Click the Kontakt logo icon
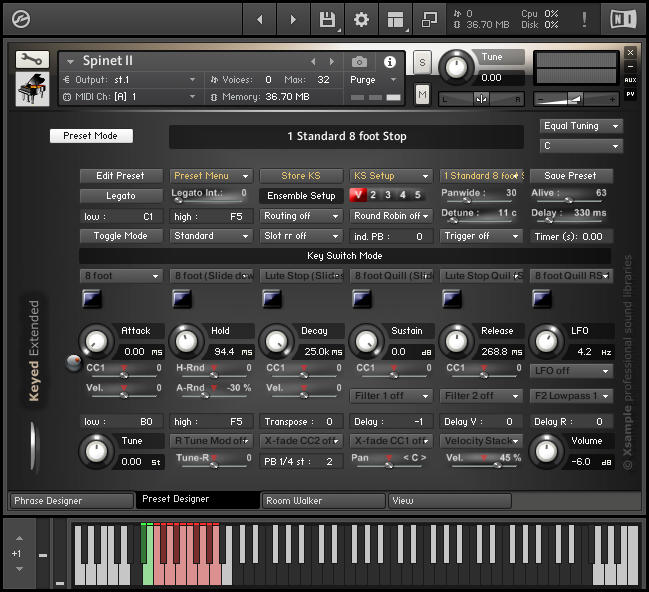This screenshot has width=649, height=592. (x=21, y=19)
